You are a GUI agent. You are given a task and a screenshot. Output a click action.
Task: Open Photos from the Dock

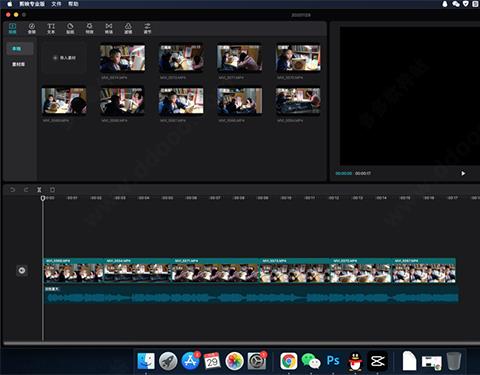point(234,361)
